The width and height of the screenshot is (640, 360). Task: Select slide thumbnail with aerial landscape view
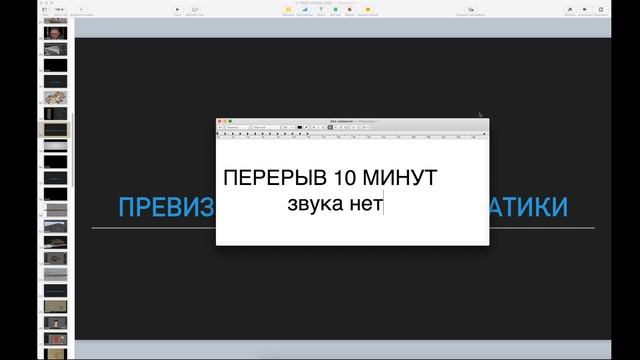pyautogui.click(x=56, y=226)
